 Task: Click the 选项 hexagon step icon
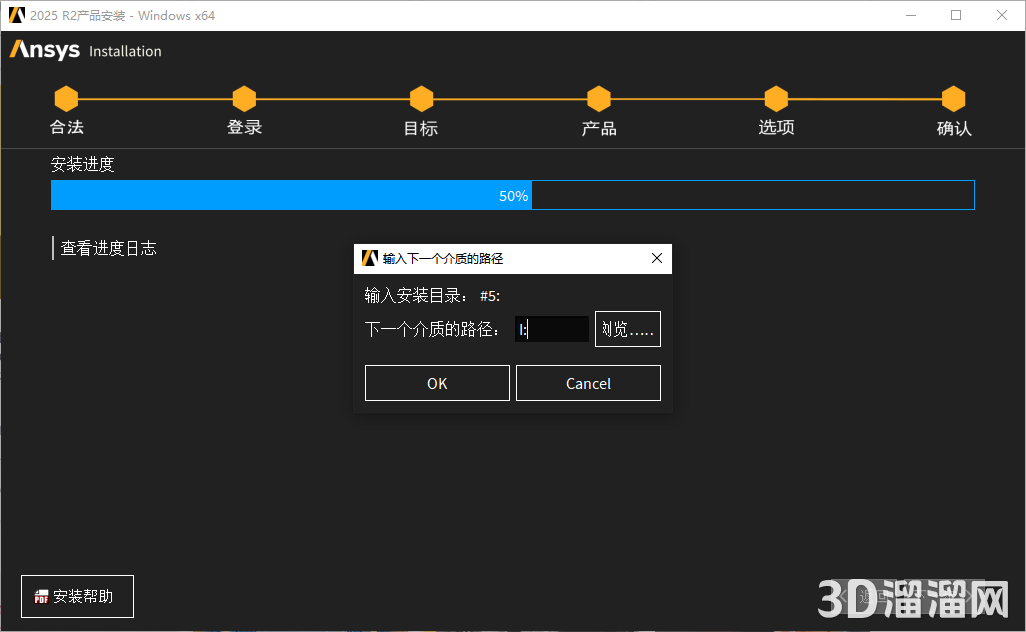click(776, 98)
